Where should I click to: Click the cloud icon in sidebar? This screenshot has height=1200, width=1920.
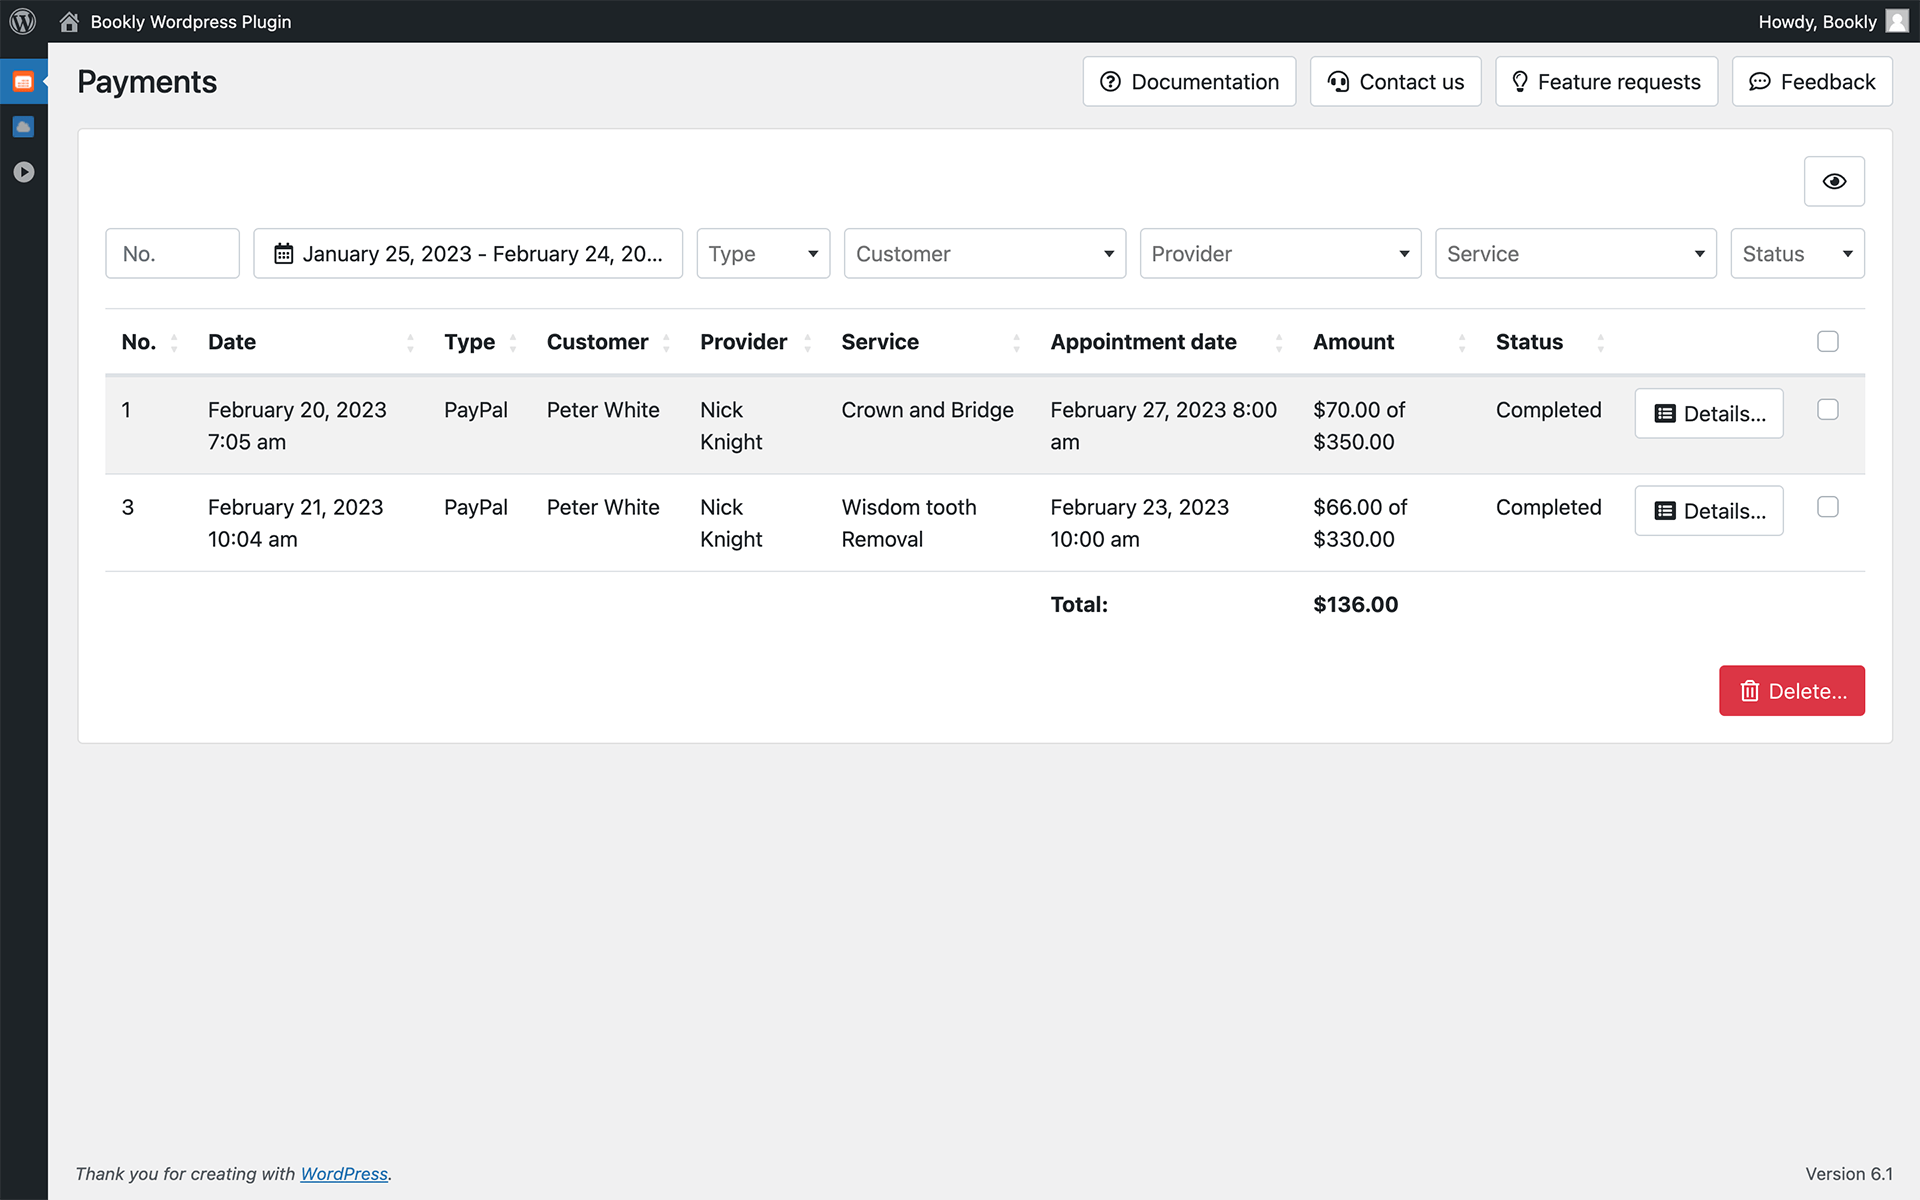[23, 127]
